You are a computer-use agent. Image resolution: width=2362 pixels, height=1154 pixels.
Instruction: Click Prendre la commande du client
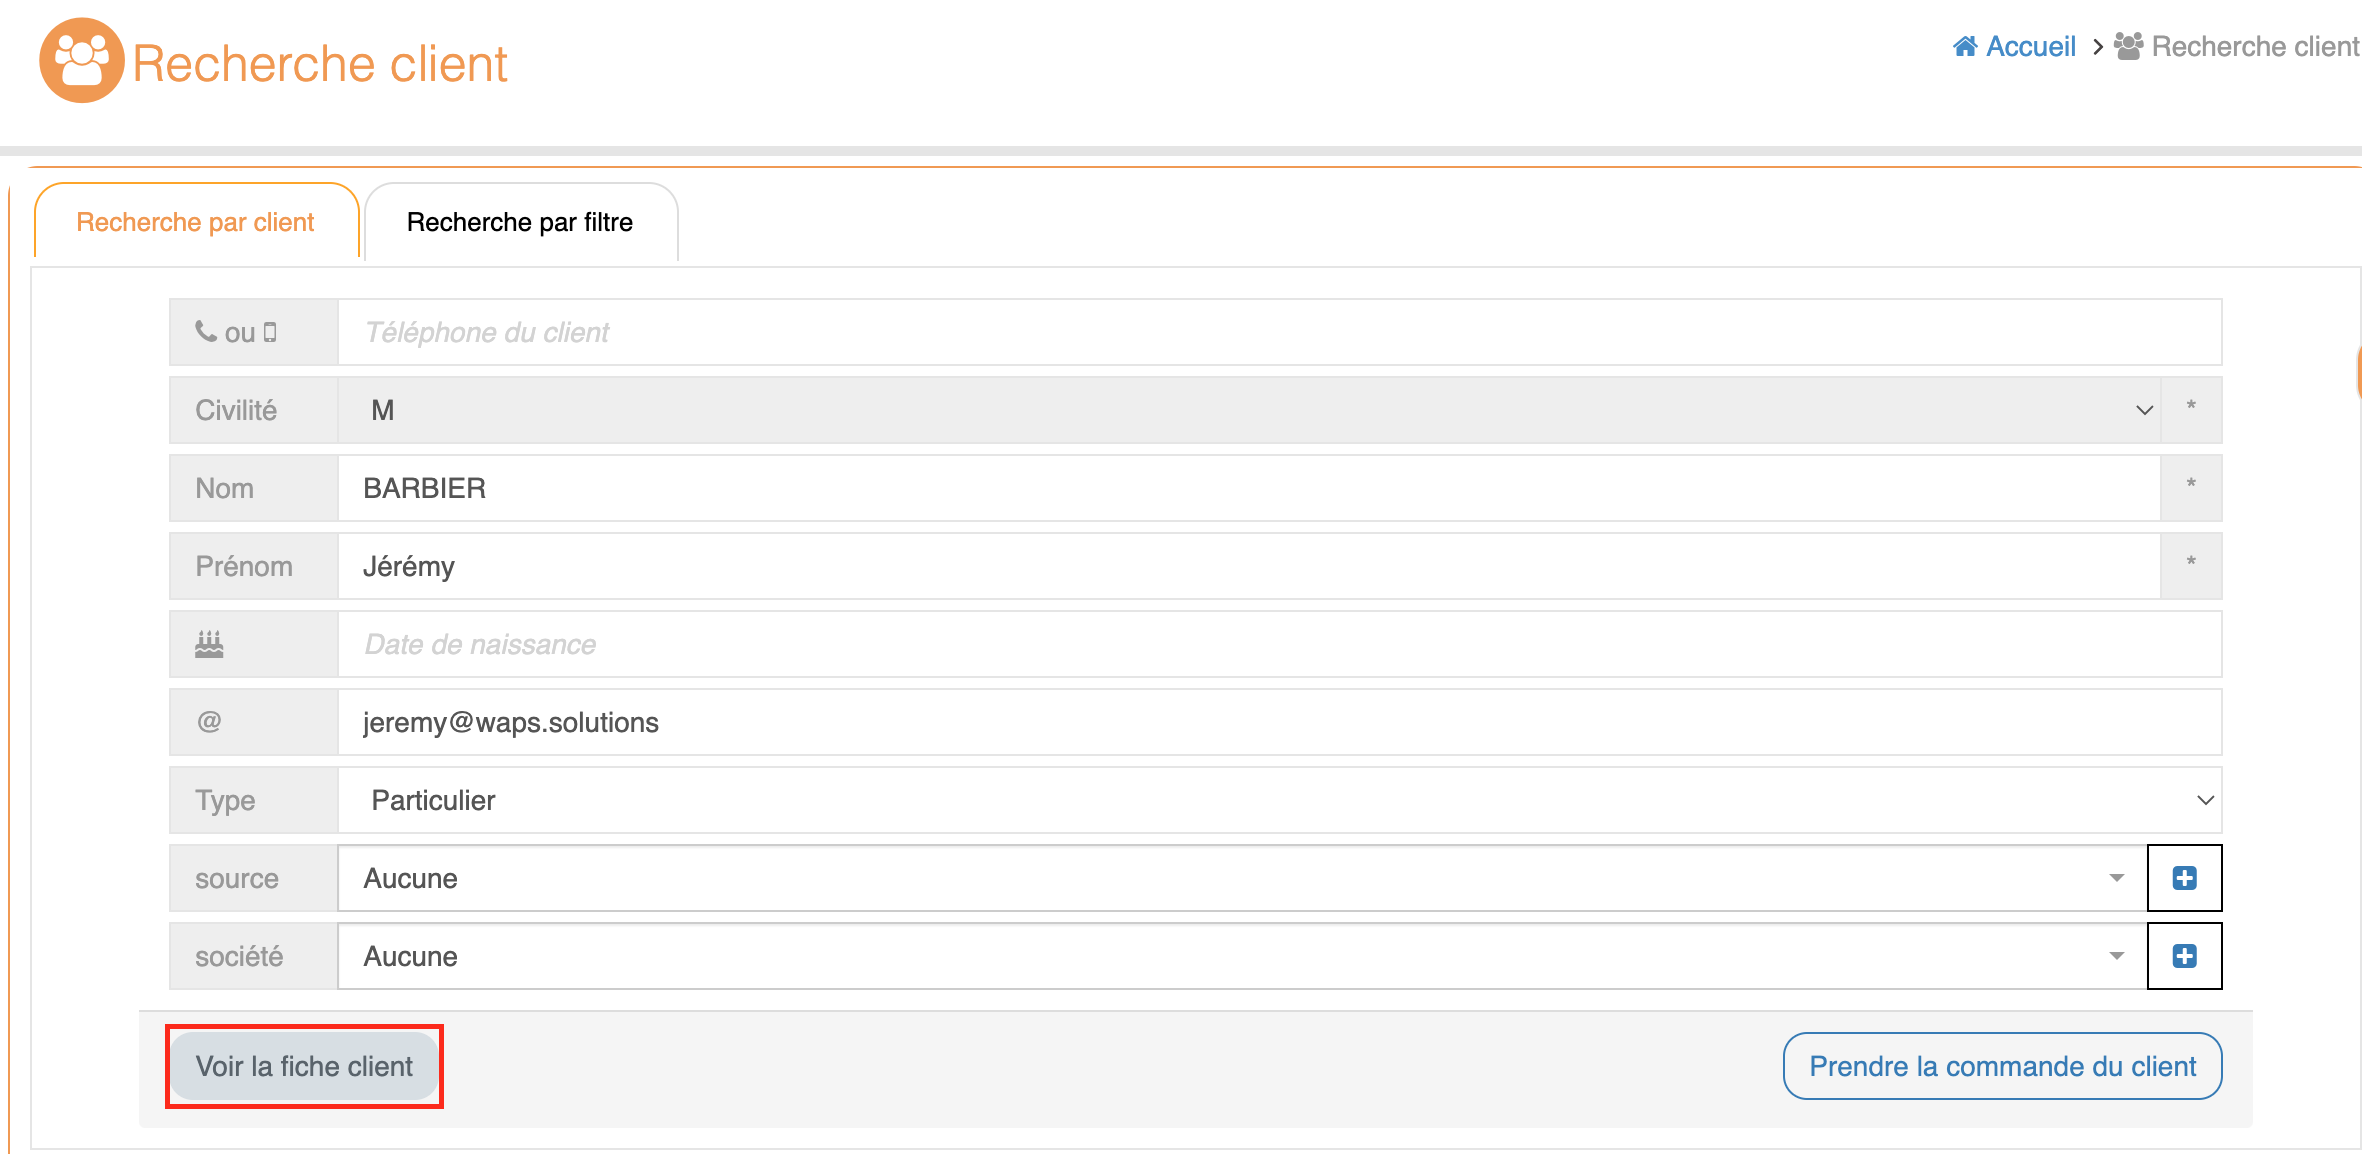pyautogui.click(x=2002, y=1066)
